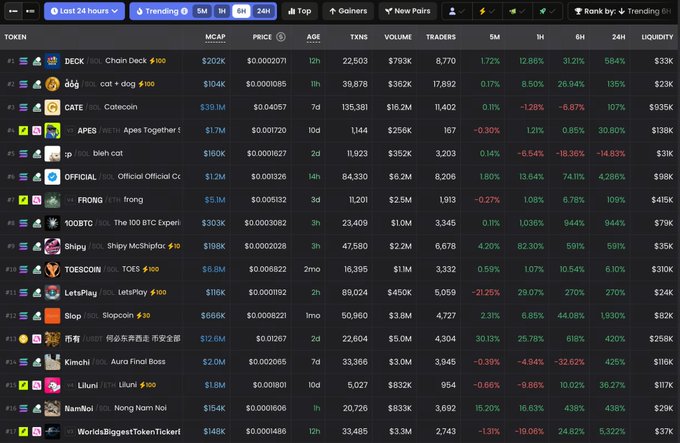Screen dimensions: 680x443
Task: Click market cap $39.1M for CATE
Action: [x=212, y=107]
